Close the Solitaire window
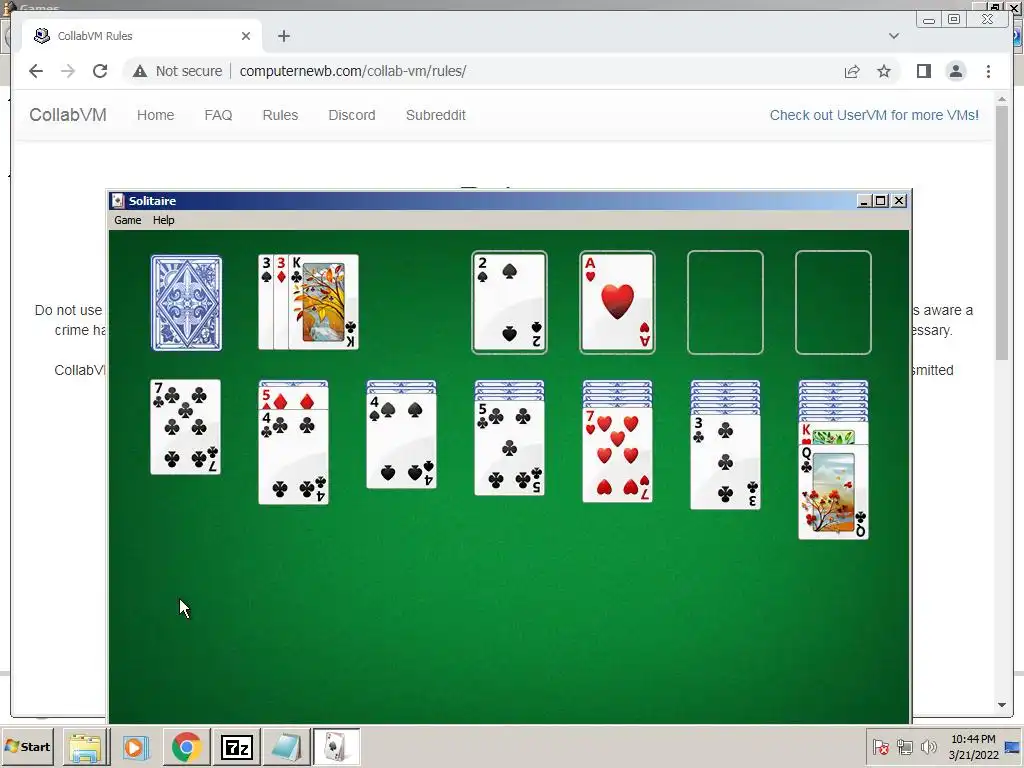Viewport: 1024px width, 768px height. point(899,200)
